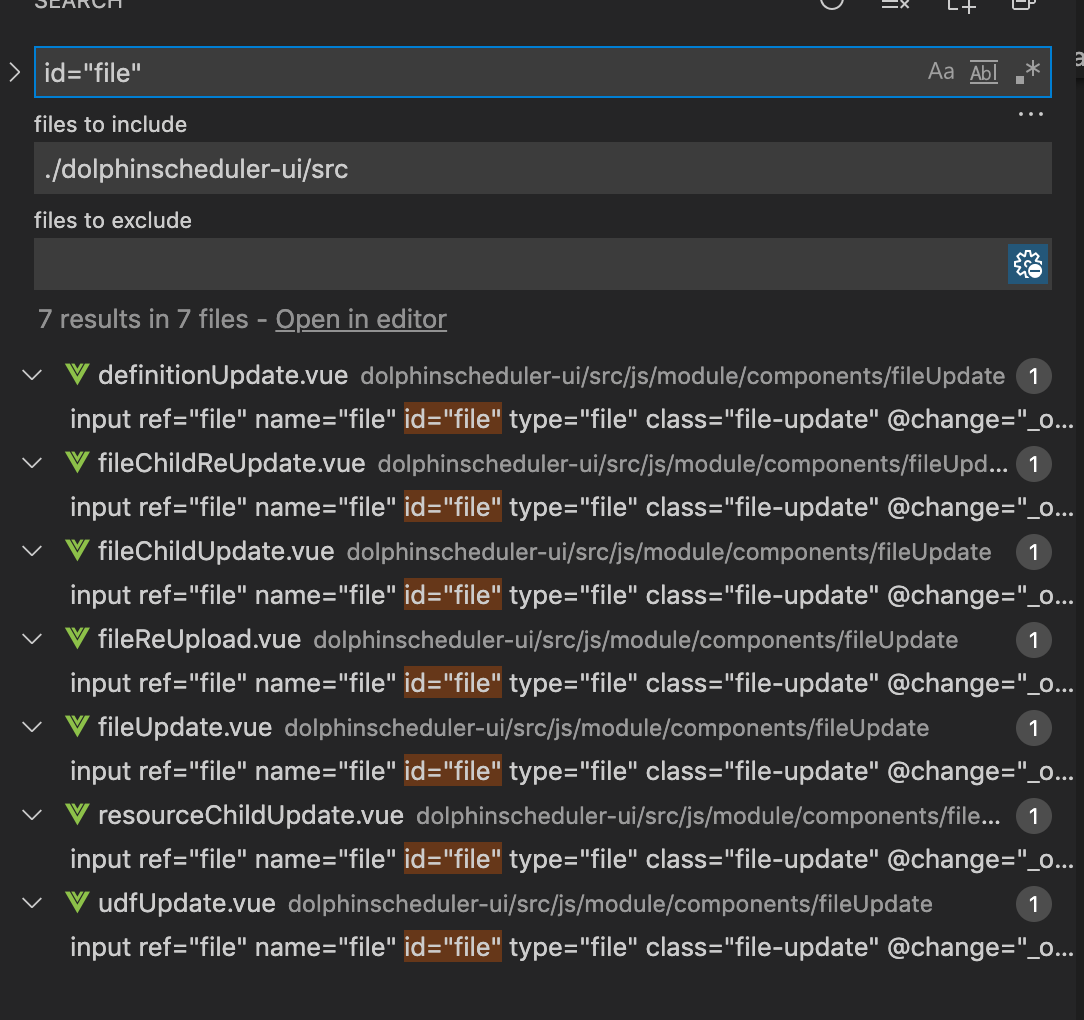
Task: Toggle Match Case option in search box
Action: [x=940, y=72]
